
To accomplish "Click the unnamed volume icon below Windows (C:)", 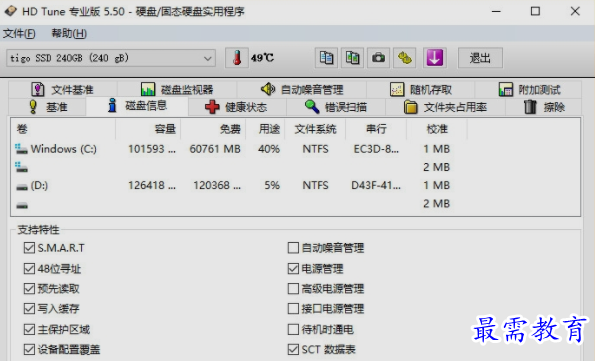I will (21, 167).
